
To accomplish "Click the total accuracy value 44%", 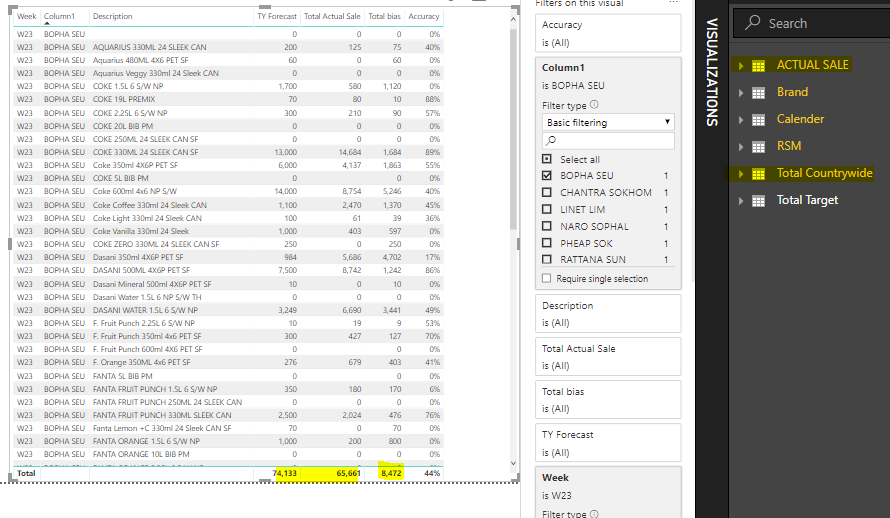I will click(x=432, y=473).
